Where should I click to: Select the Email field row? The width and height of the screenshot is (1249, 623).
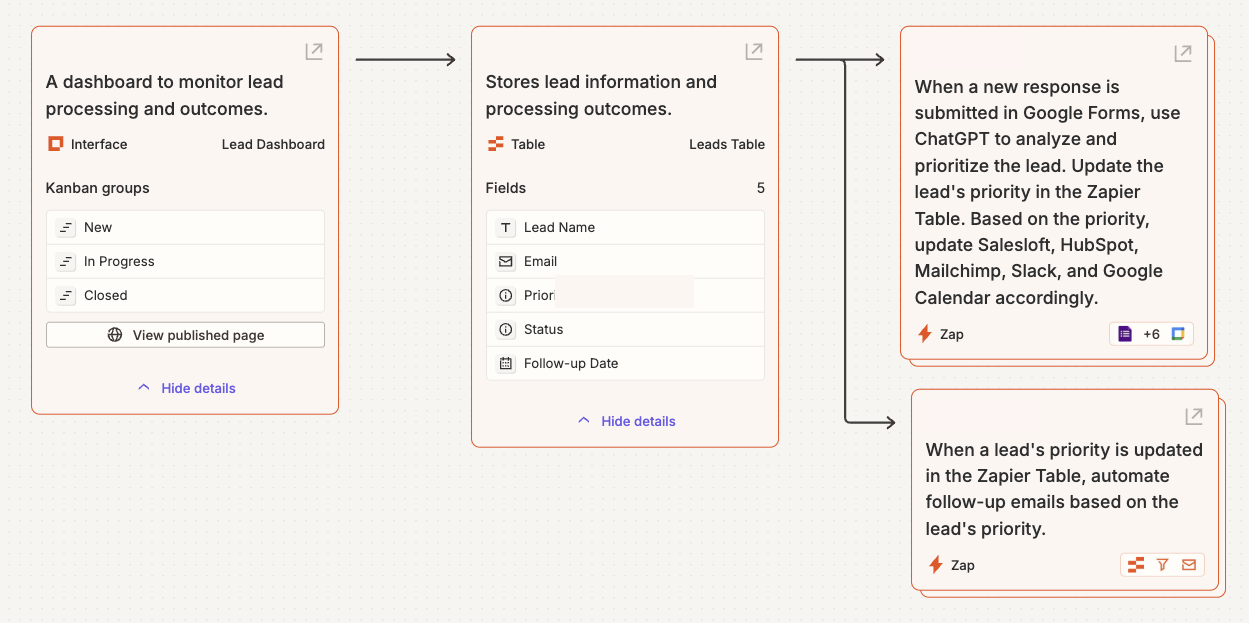coord(625,261)
